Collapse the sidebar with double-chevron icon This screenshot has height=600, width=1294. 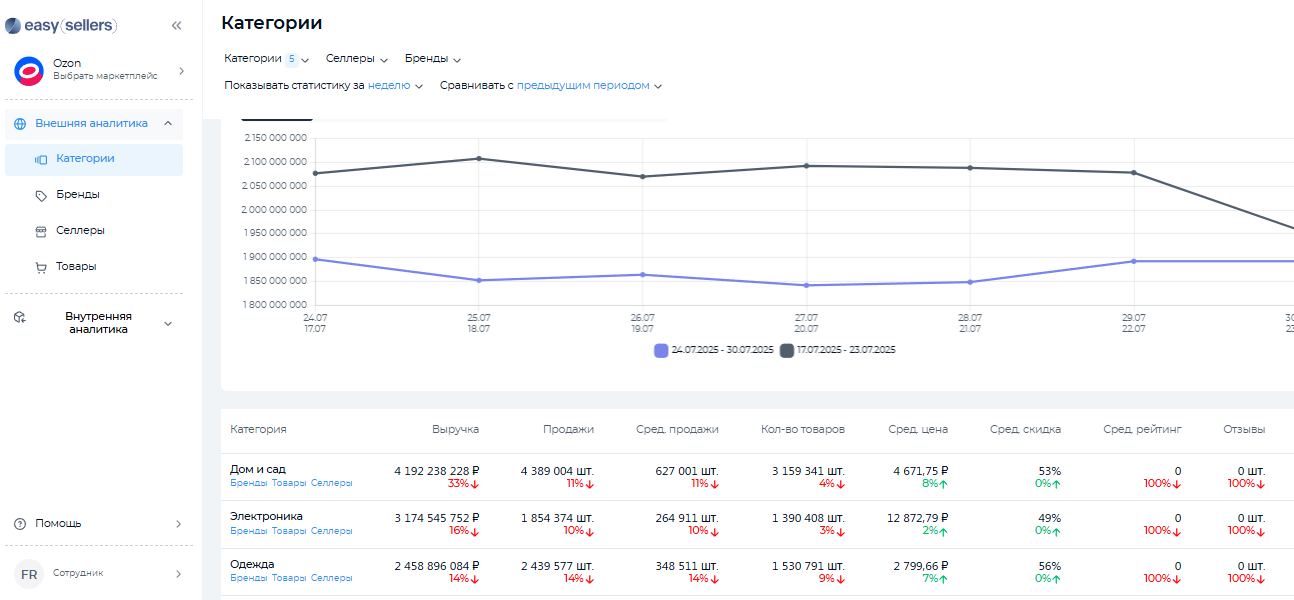click(176, 26)
